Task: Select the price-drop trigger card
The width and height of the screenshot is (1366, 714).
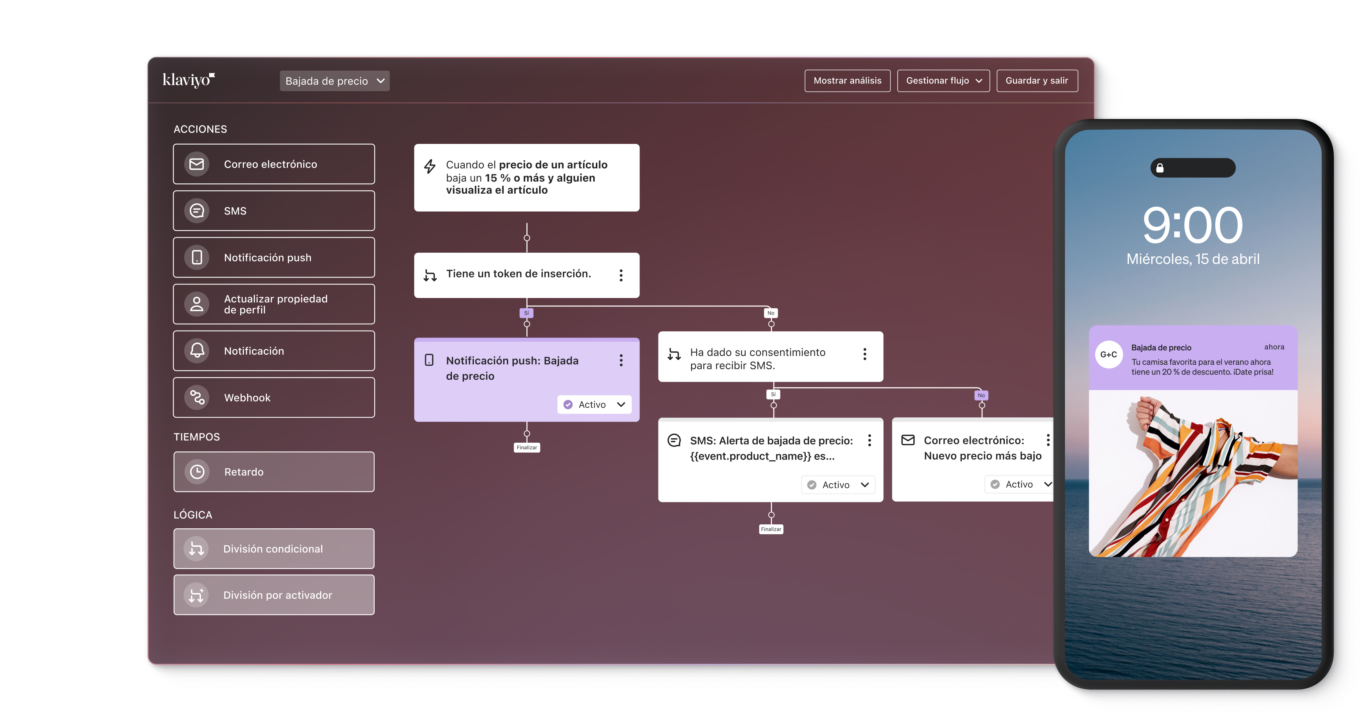Action: 526,178
